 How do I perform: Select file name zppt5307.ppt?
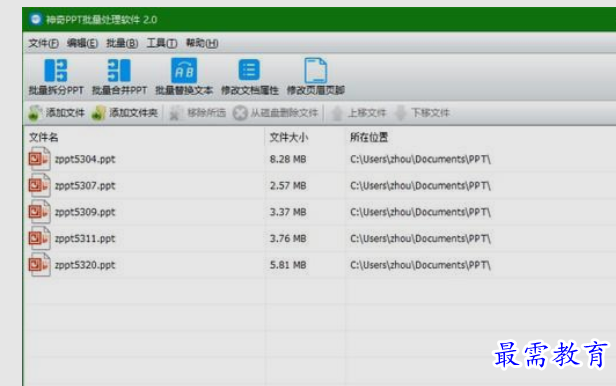click(85, 186)
